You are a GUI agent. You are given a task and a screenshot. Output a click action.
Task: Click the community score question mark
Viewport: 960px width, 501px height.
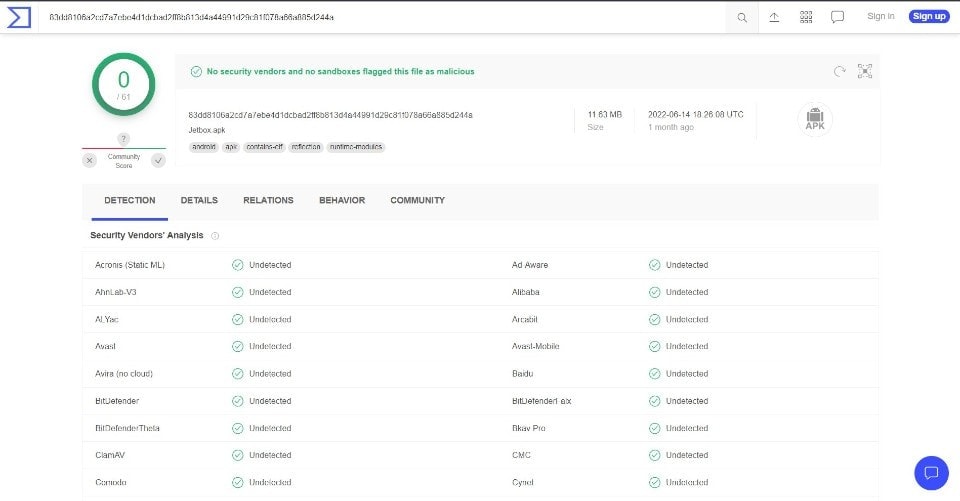pos(123,139)
